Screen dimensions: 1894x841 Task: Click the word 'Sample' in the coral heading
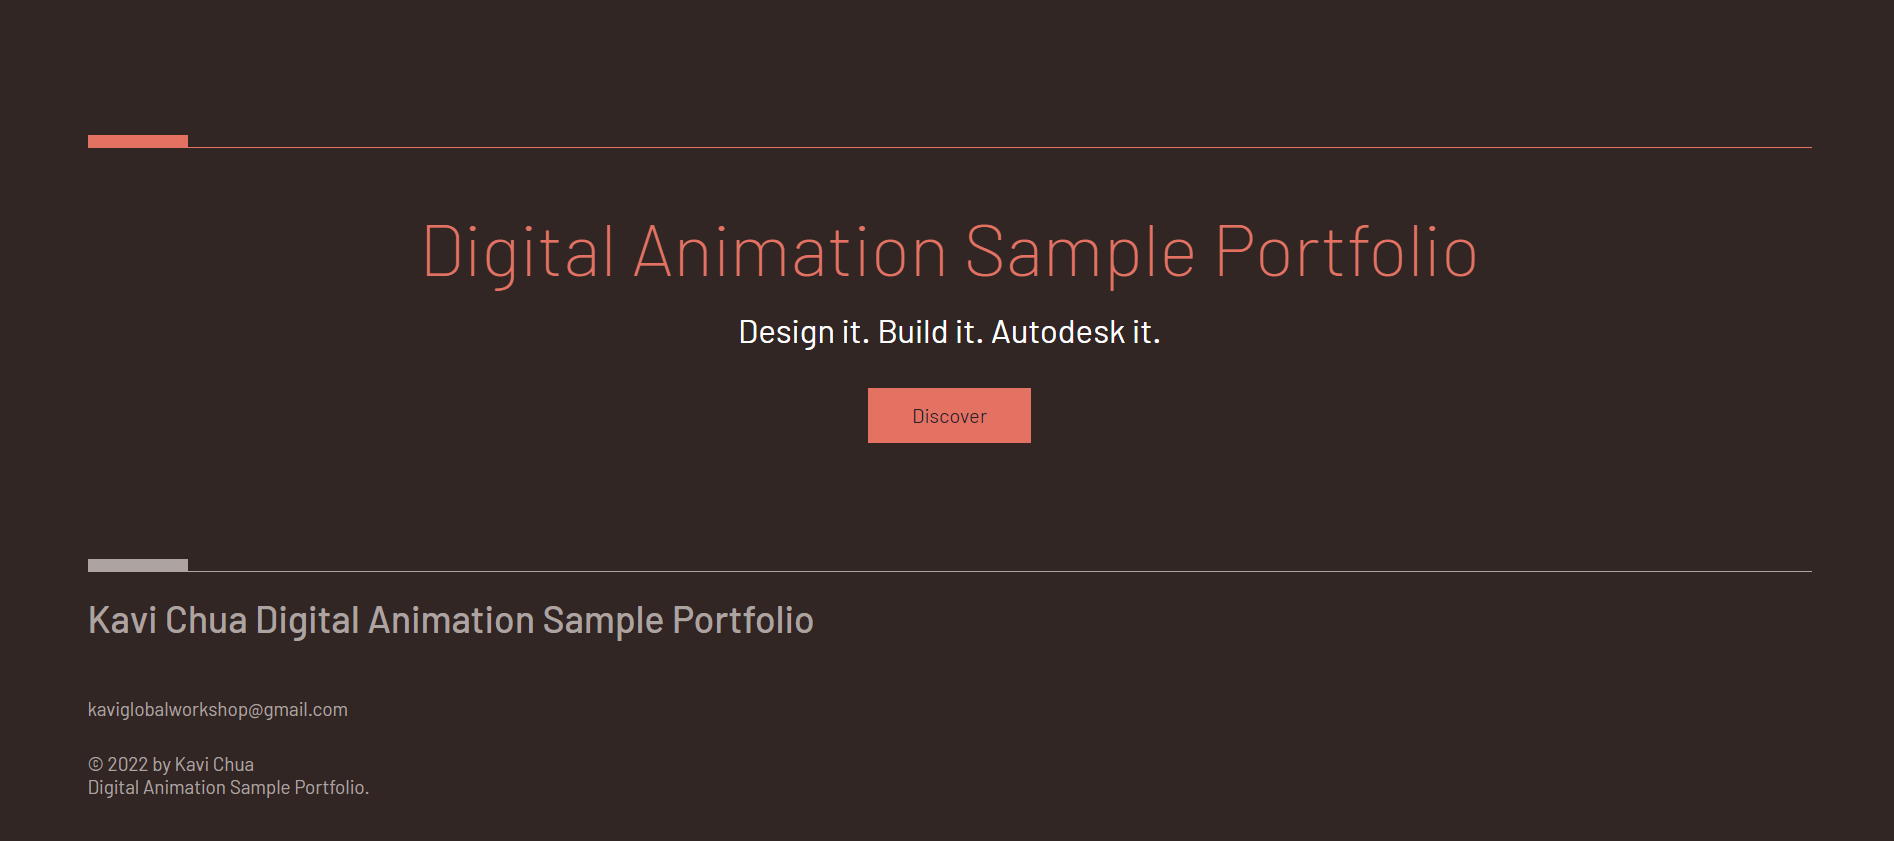pos(1080,252)
